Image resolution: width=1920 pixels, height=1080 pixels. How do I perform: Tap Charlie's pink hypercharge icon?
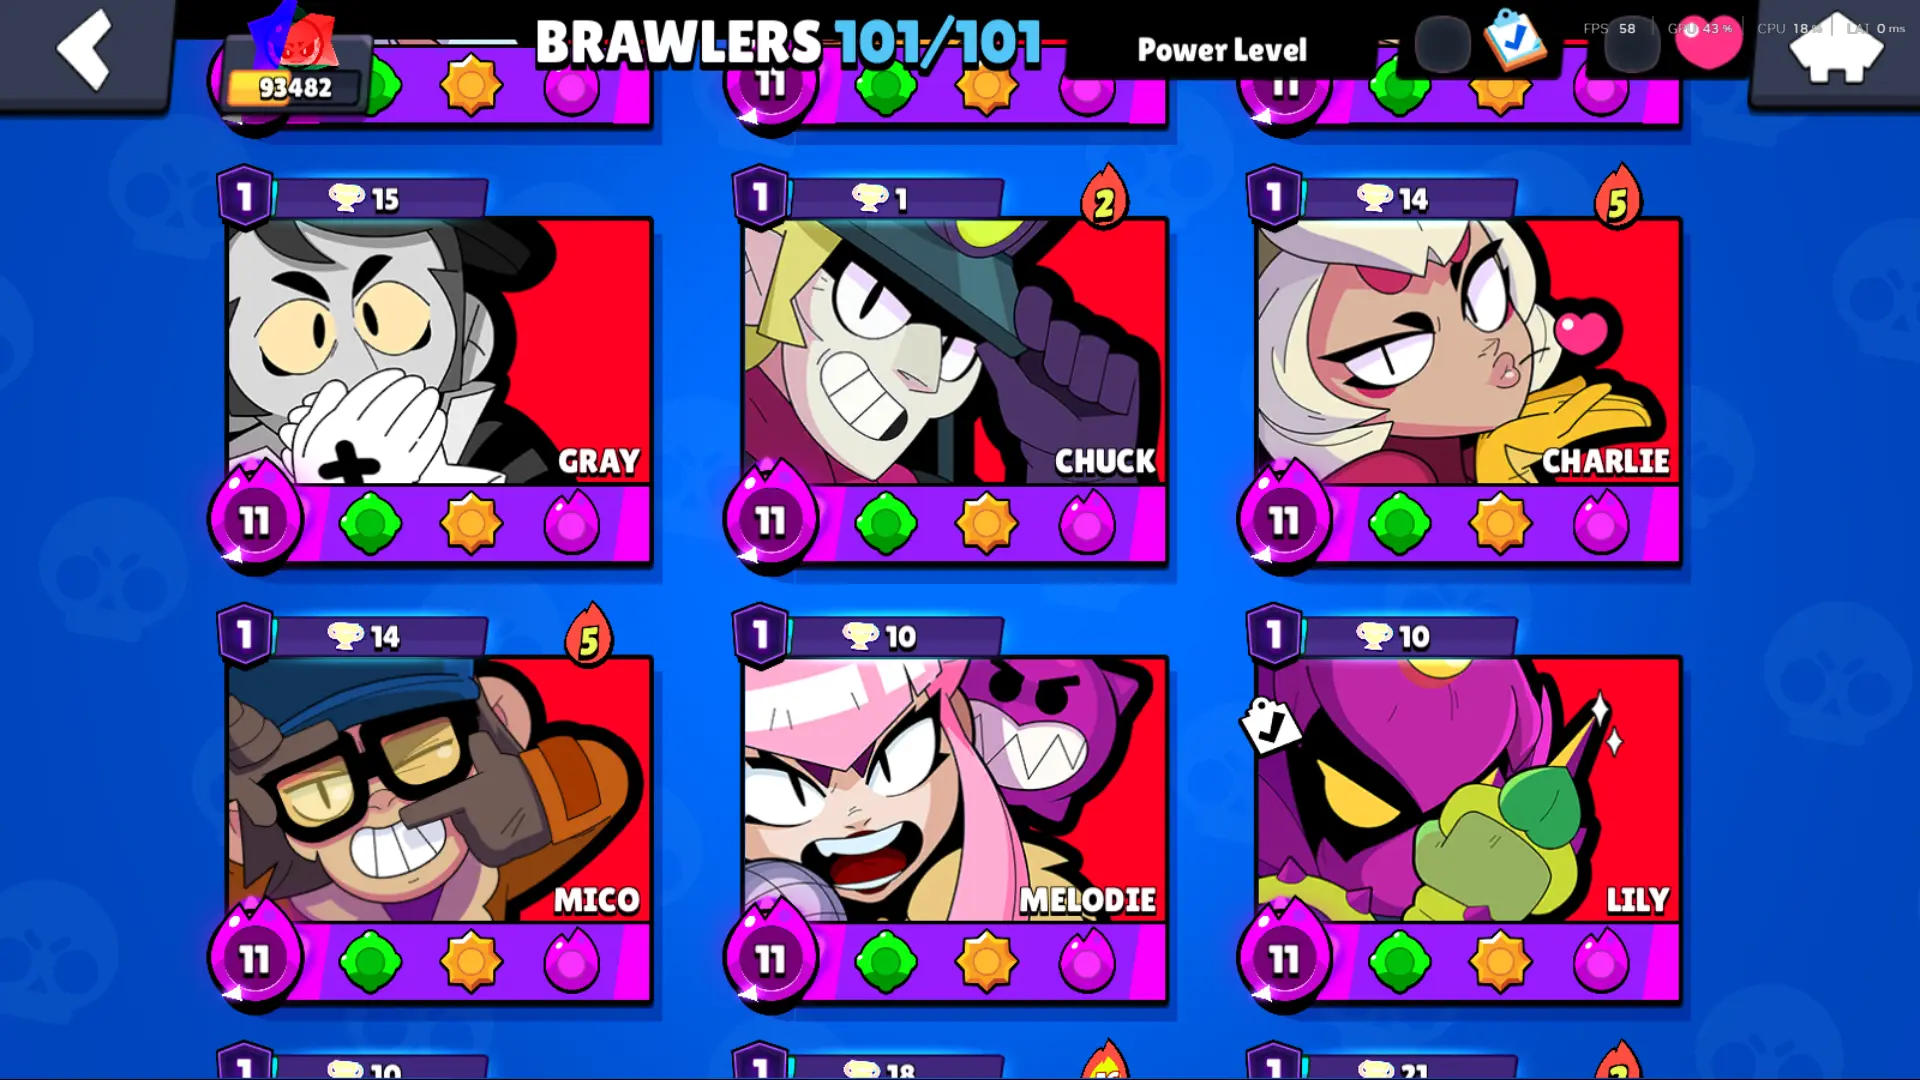pyautogui.click(x=1601, y=523)
